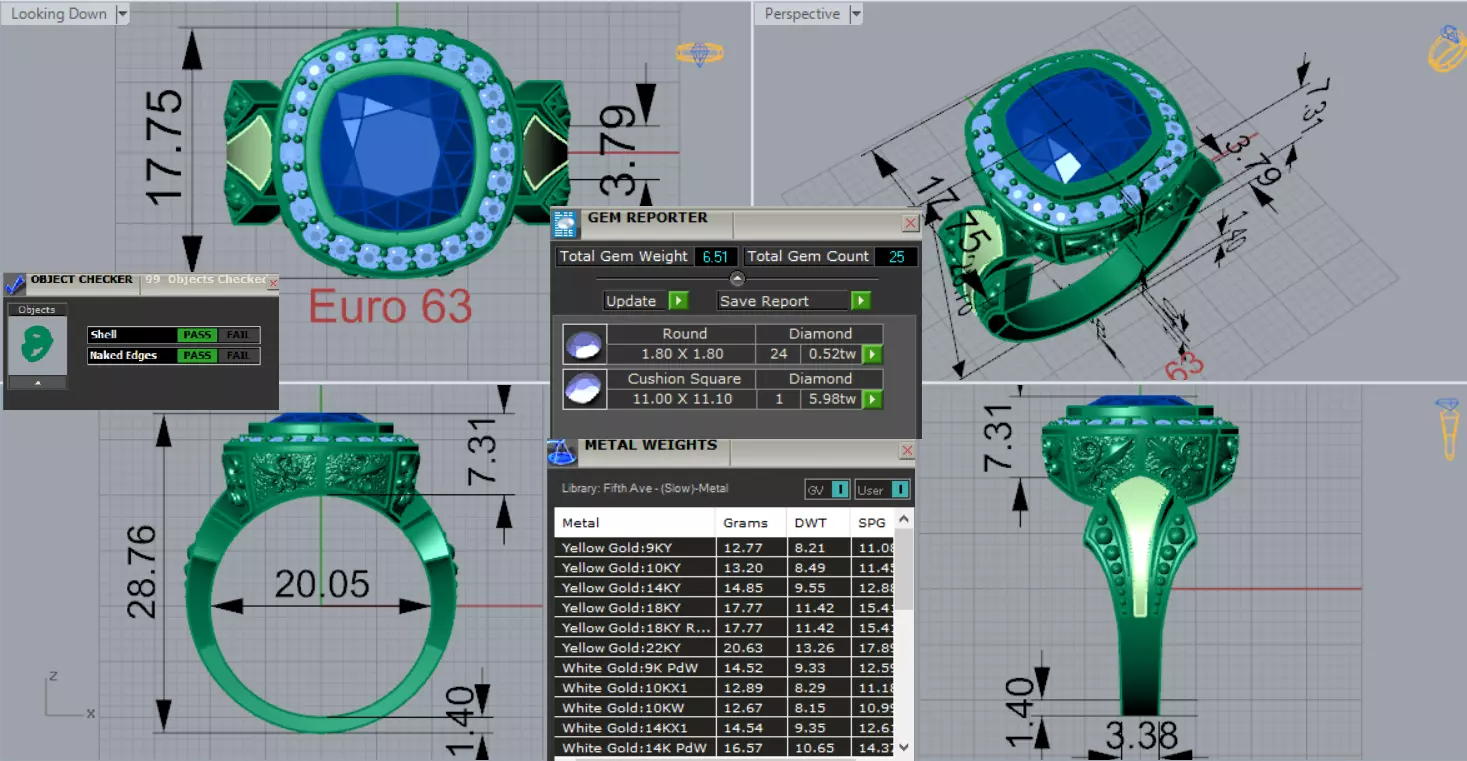Viewport: 1467px width, 761px height.
Task: Click the metal table scrollbar down arrow
Action: click(x=904, y=746)
